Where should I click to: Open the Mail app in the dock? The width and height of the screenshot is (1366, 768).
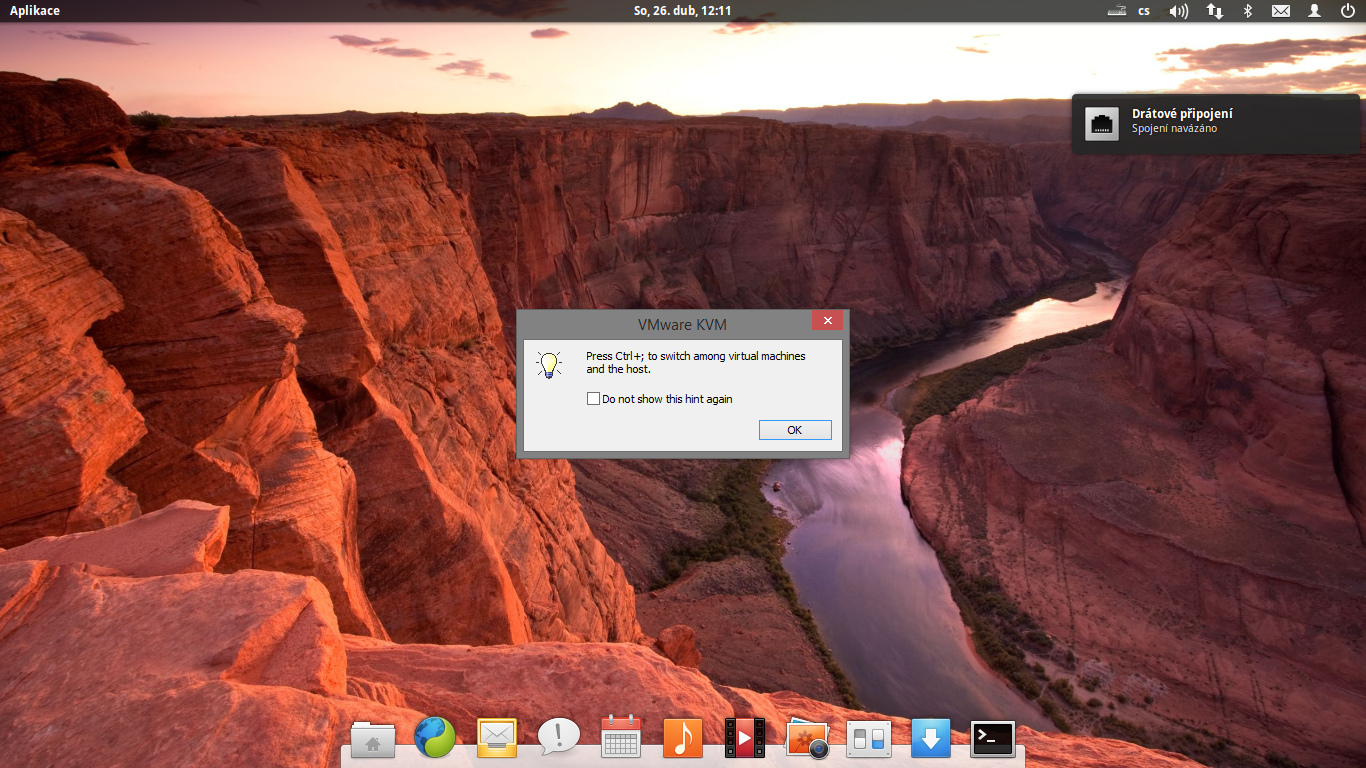pos(496,737)
